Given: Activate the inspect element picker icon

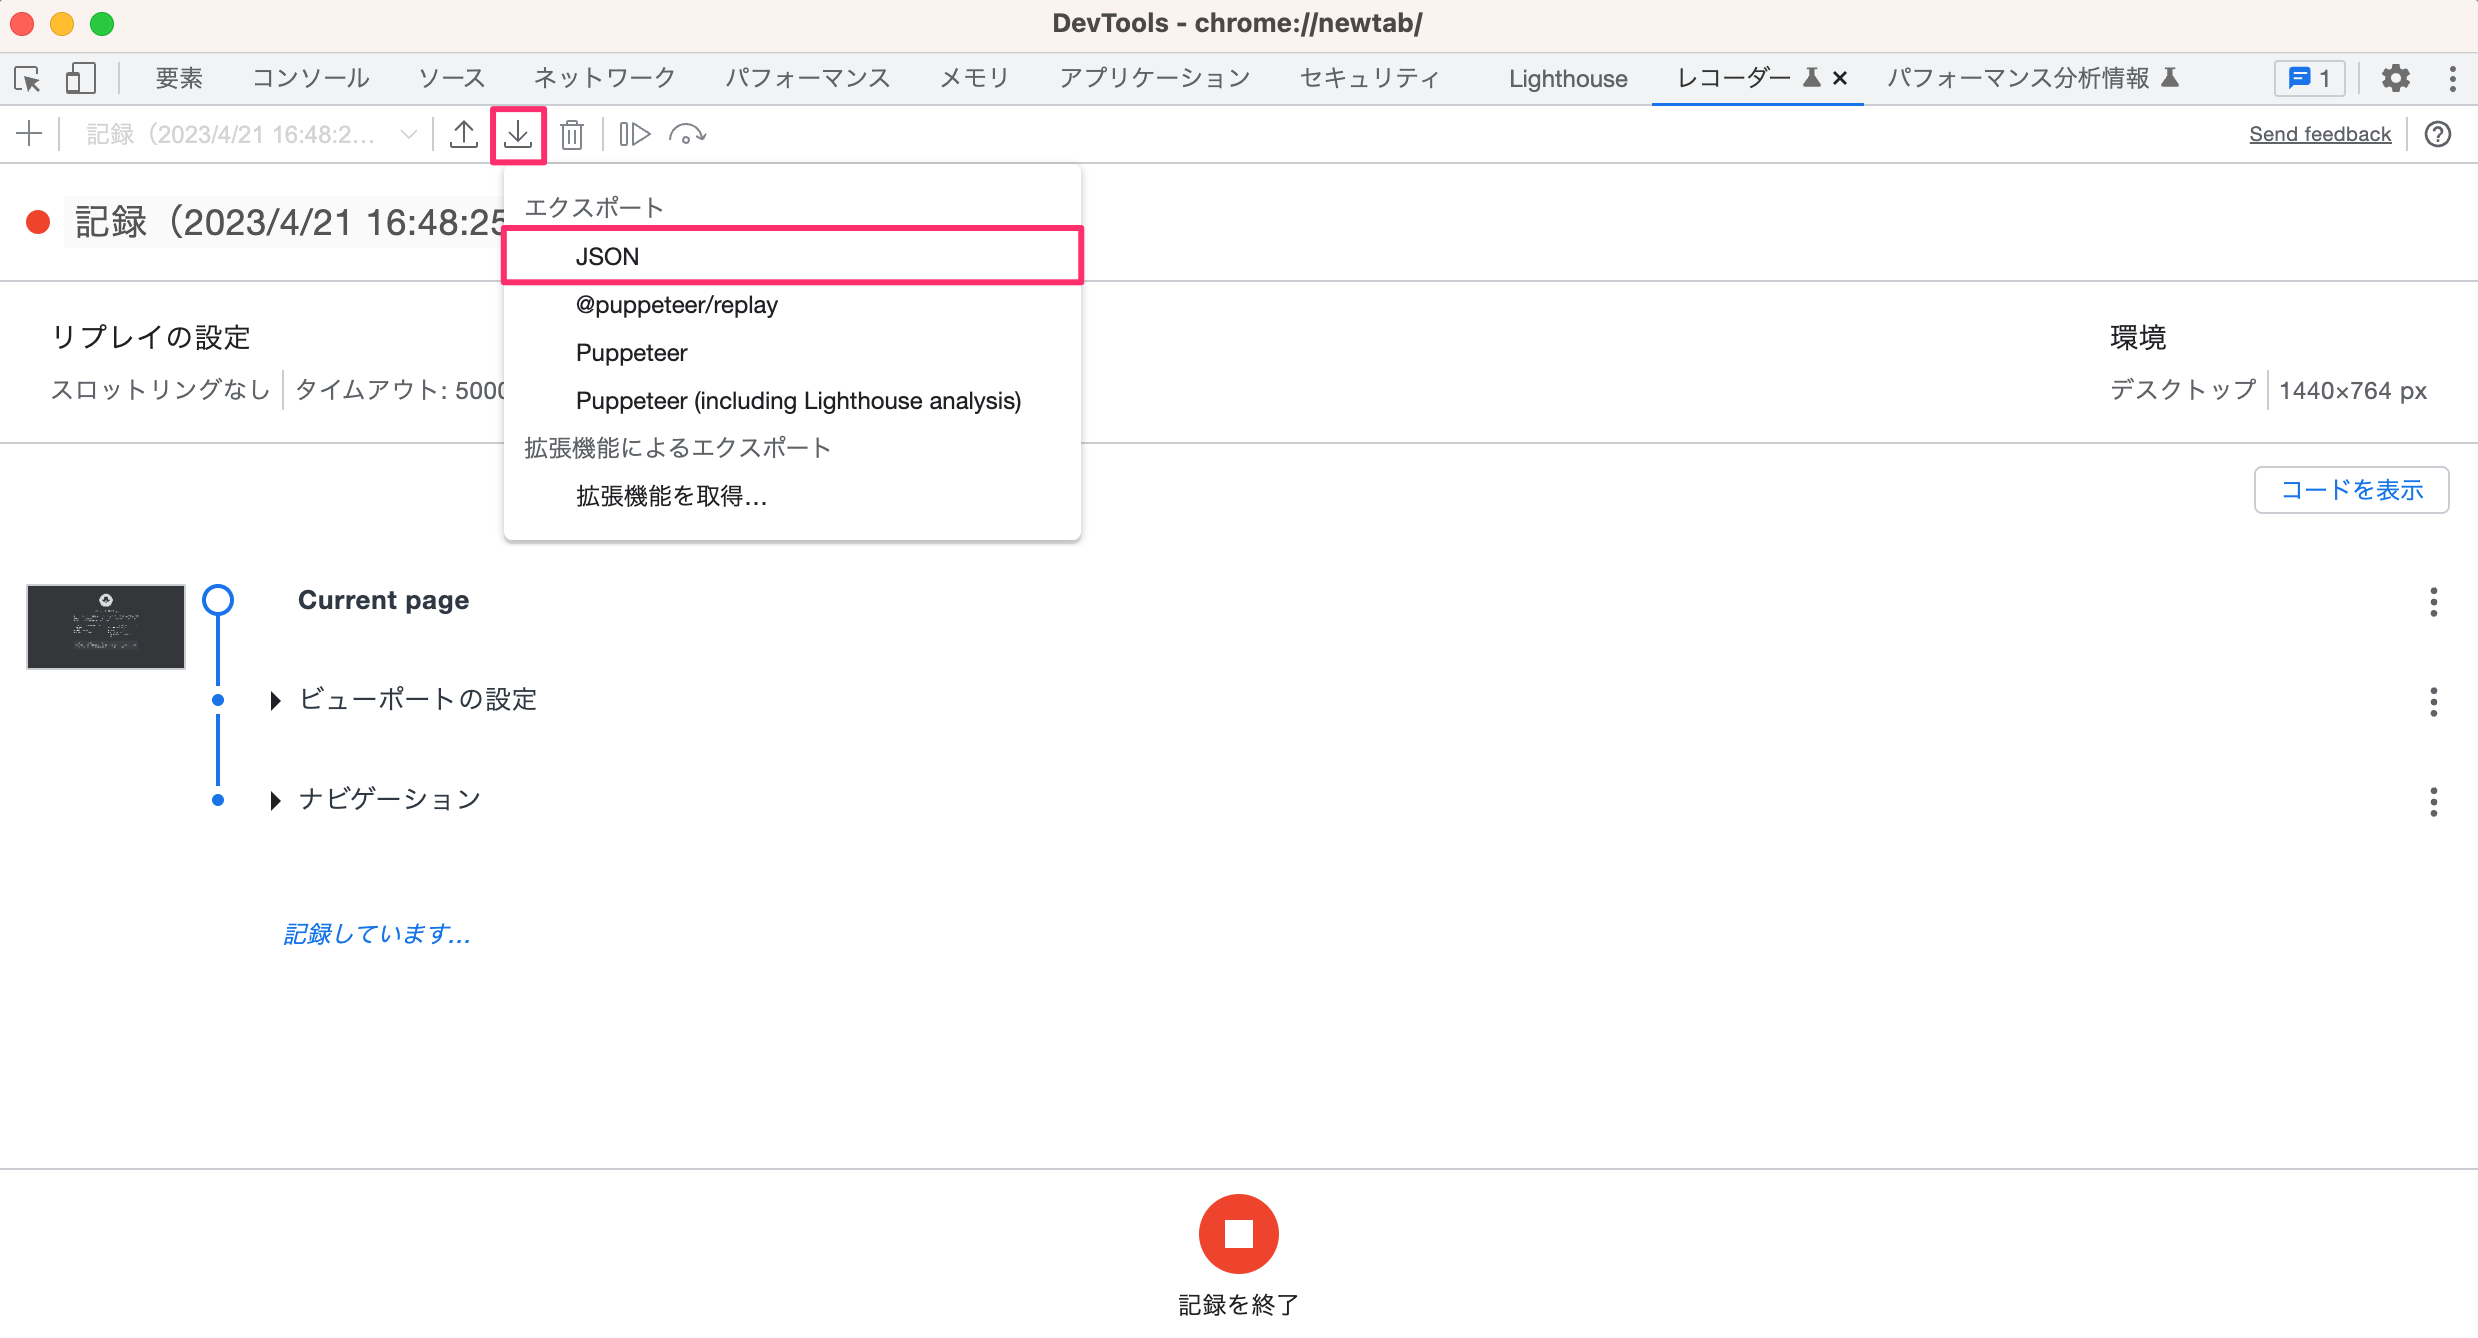Looking at the screenshot, I should click(x=28, y=78).
